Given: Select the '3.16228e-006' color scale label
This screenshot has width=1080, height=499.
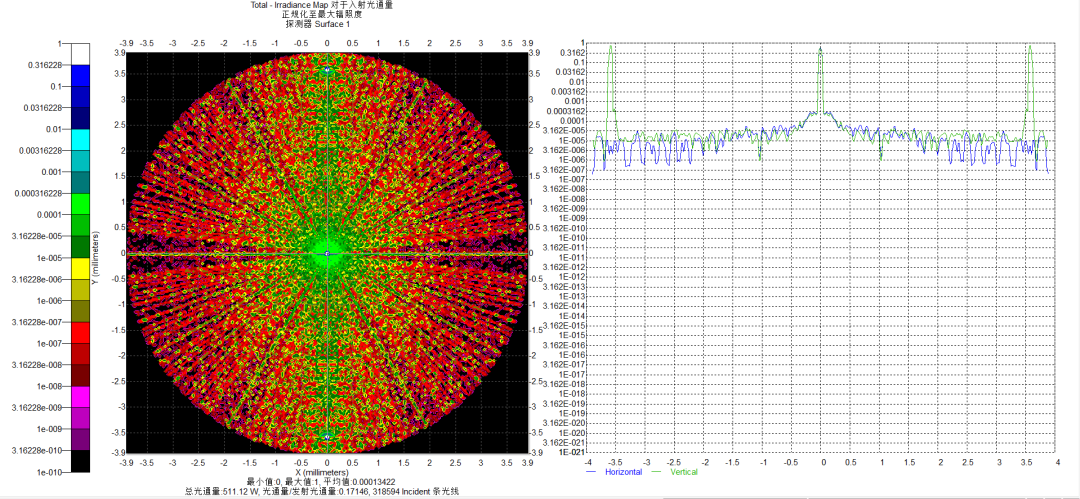Looking at the screenshot, I should click(x=39, y=279).
